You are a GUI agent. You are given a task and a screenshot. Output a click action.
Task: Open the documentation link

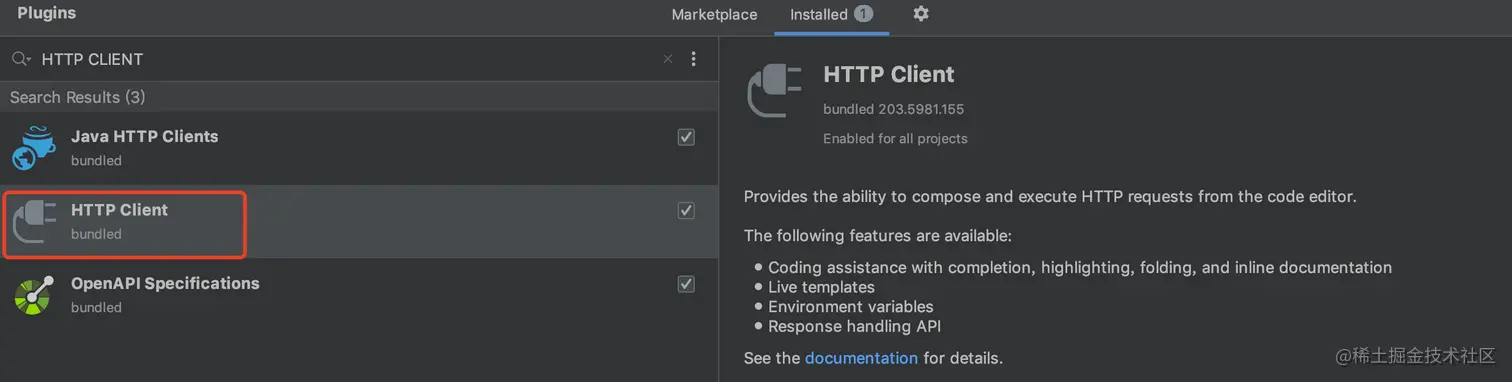(x=861, y=357)
